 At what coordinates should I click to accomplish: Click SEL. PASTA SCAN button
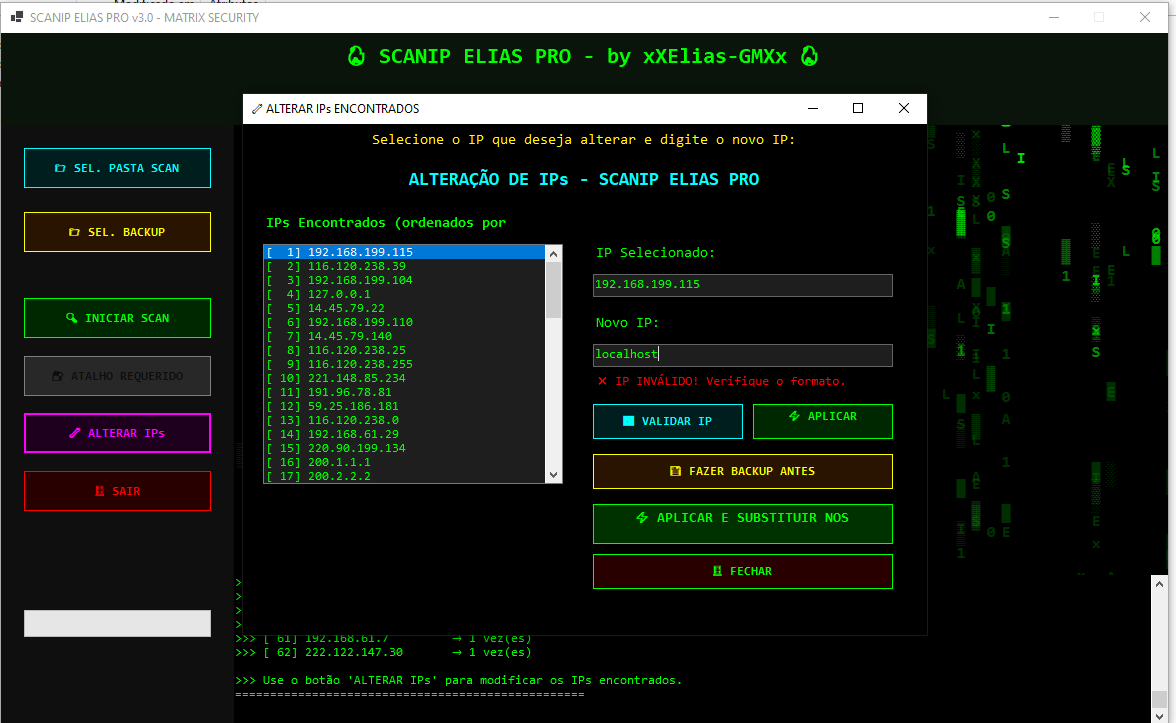(117, 168)
